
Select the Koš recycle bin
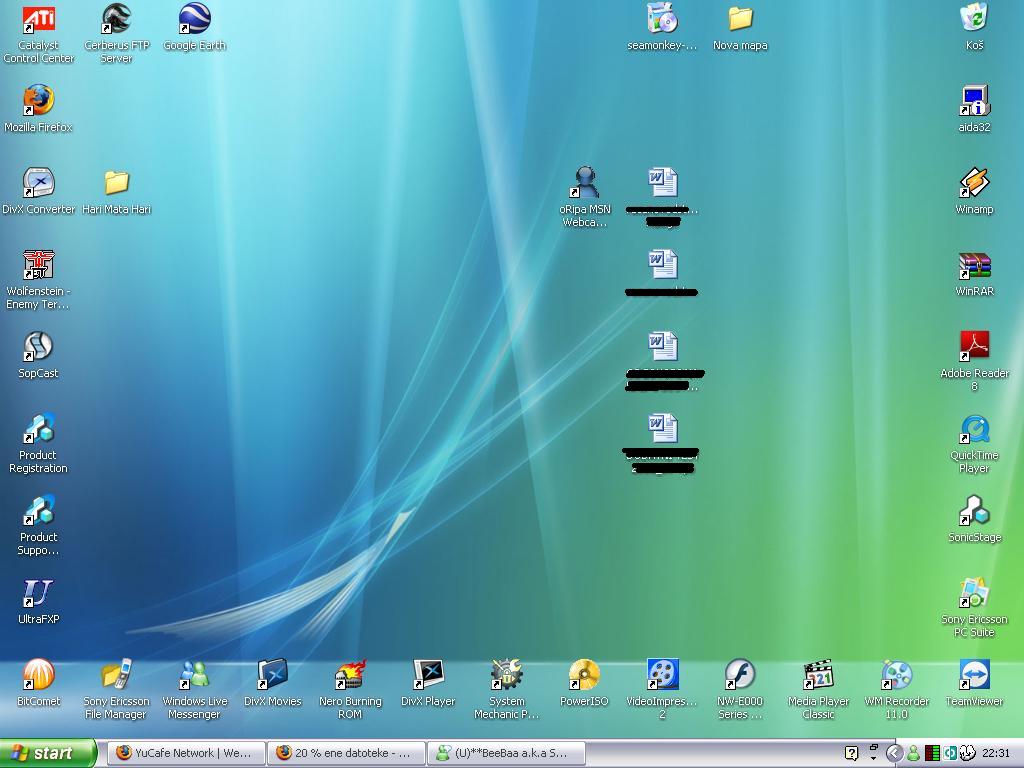[x=974, y=19]
